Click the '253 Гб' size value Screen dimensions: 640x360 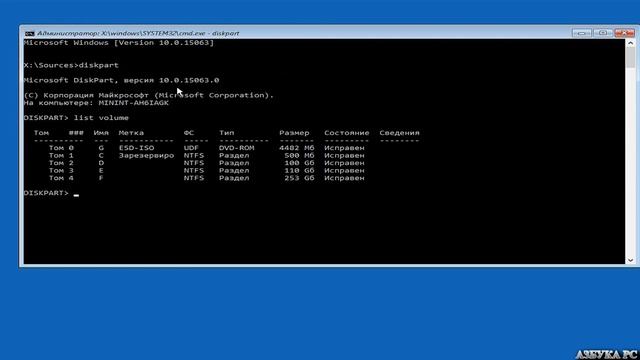tap(299, 178)
